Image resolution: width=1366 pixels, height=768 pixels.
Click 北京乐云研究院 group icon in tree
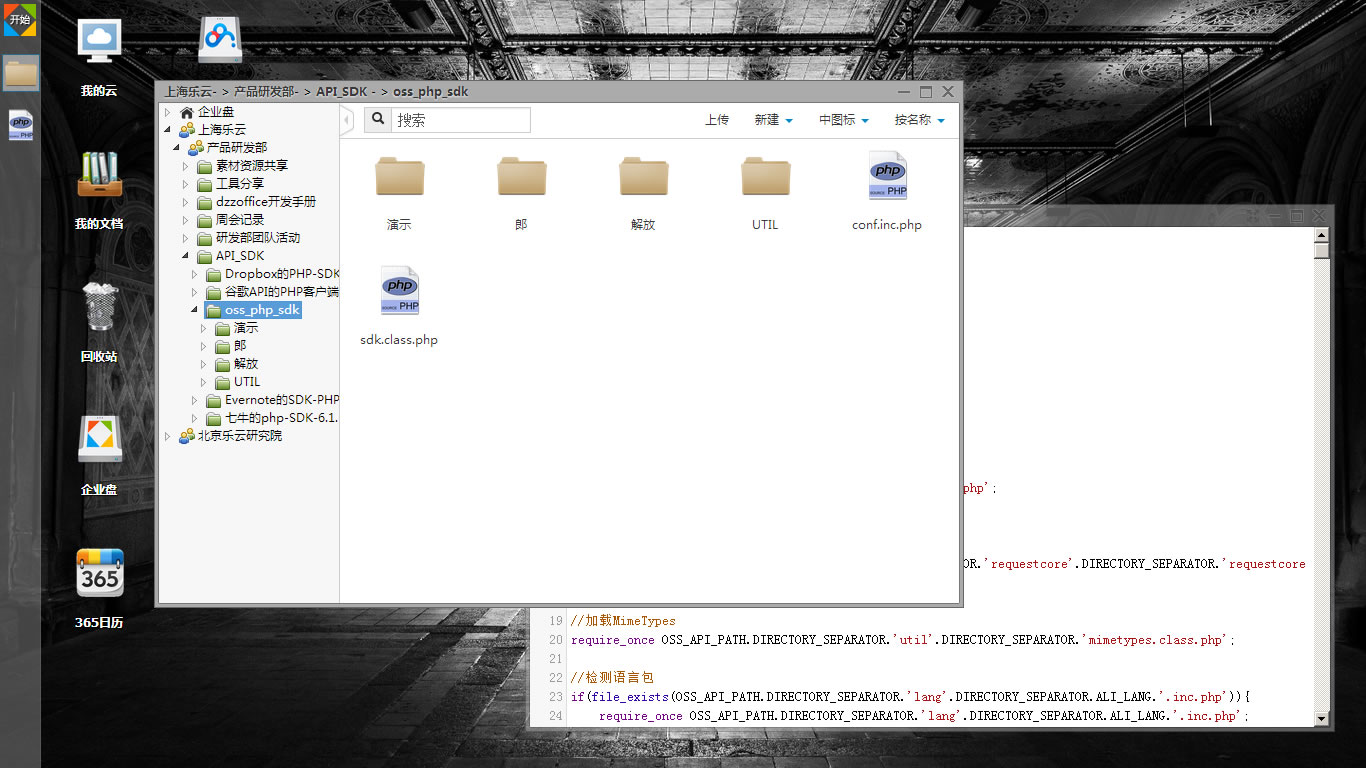[186, 436]
